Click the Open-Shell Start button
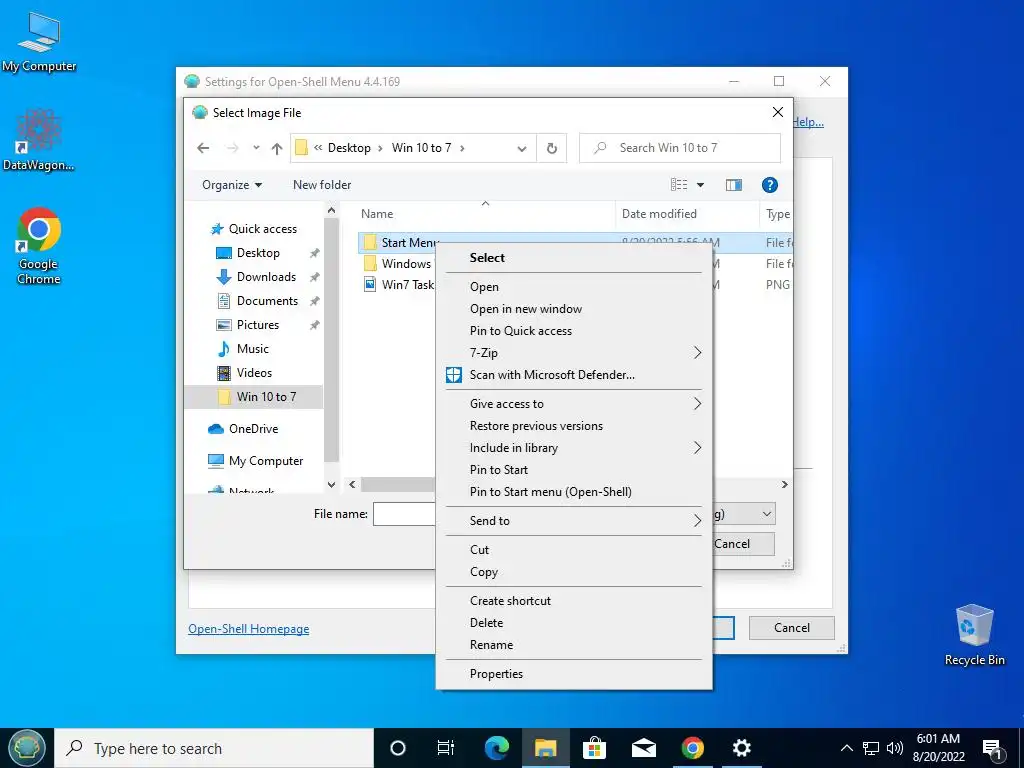The height and width of the screenshot is (768, 1024). 26,748
